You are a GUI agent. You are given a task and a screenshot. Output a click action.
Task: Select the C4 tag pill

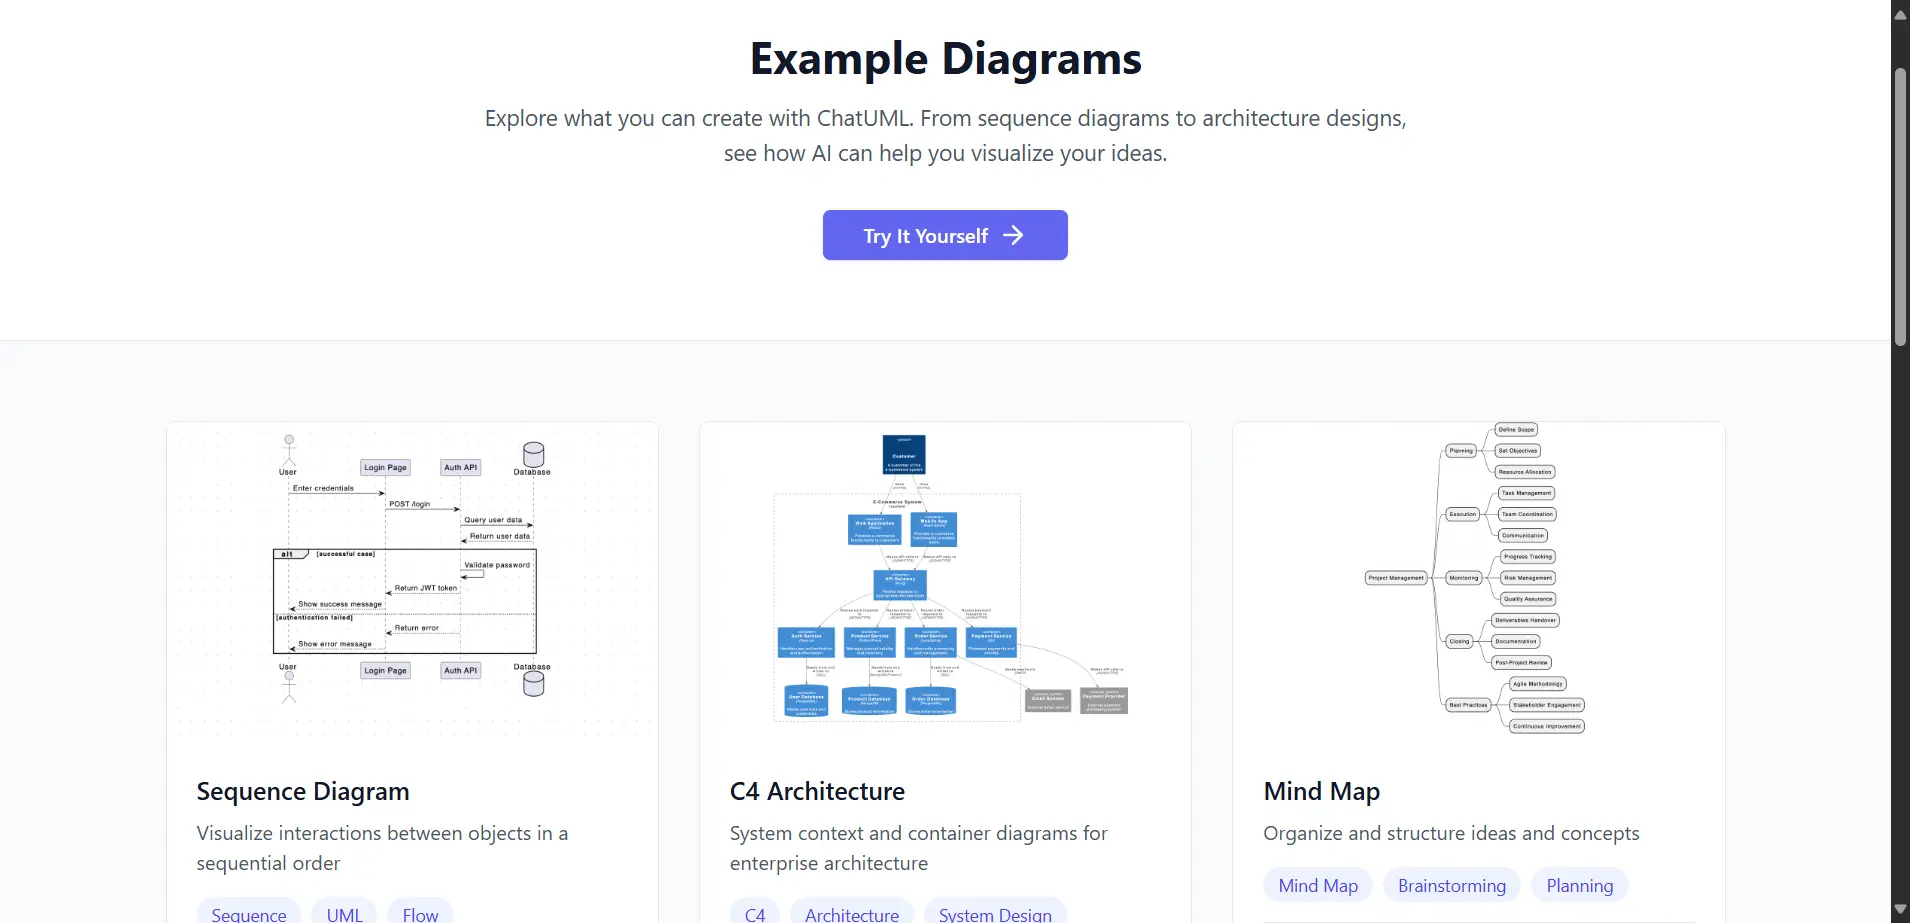[x=755, y=914]
